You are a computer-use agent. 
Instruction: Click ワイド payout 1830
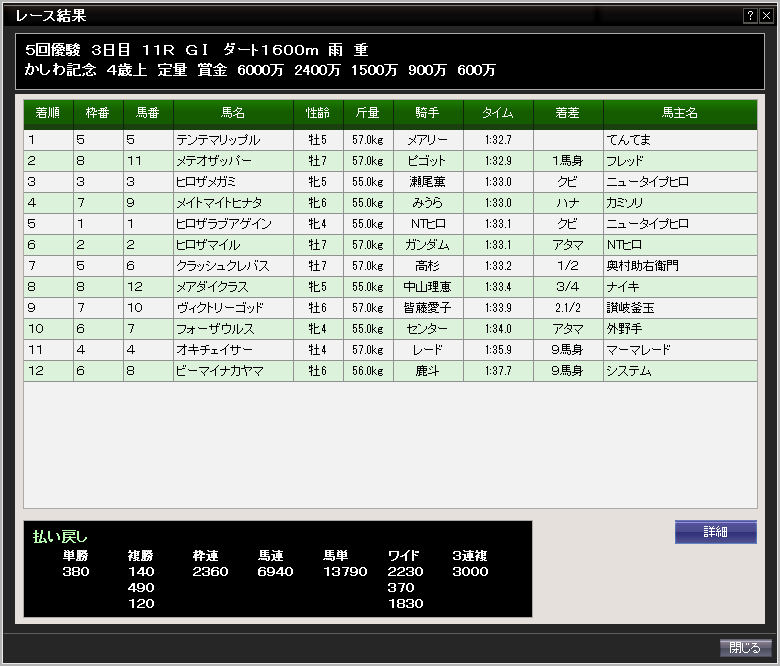[406, 604]
